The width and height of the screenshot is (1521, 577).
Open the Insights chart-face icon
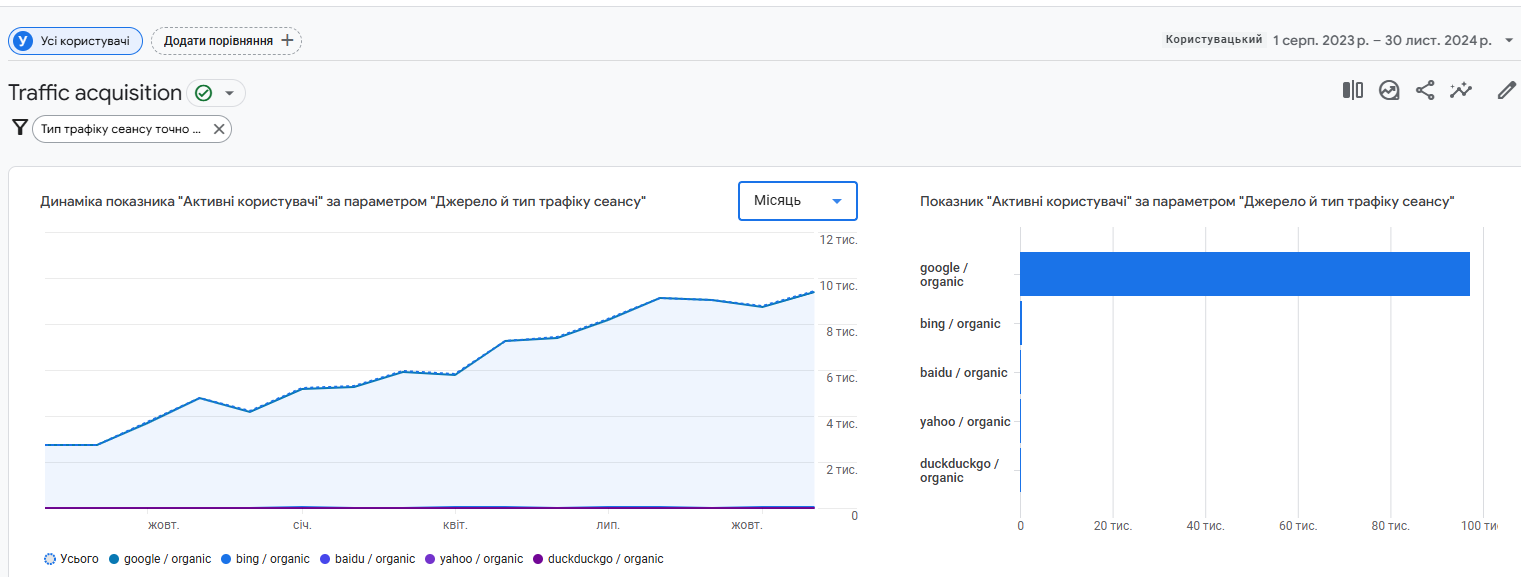pyautogui.click(x=1389, y=91)
